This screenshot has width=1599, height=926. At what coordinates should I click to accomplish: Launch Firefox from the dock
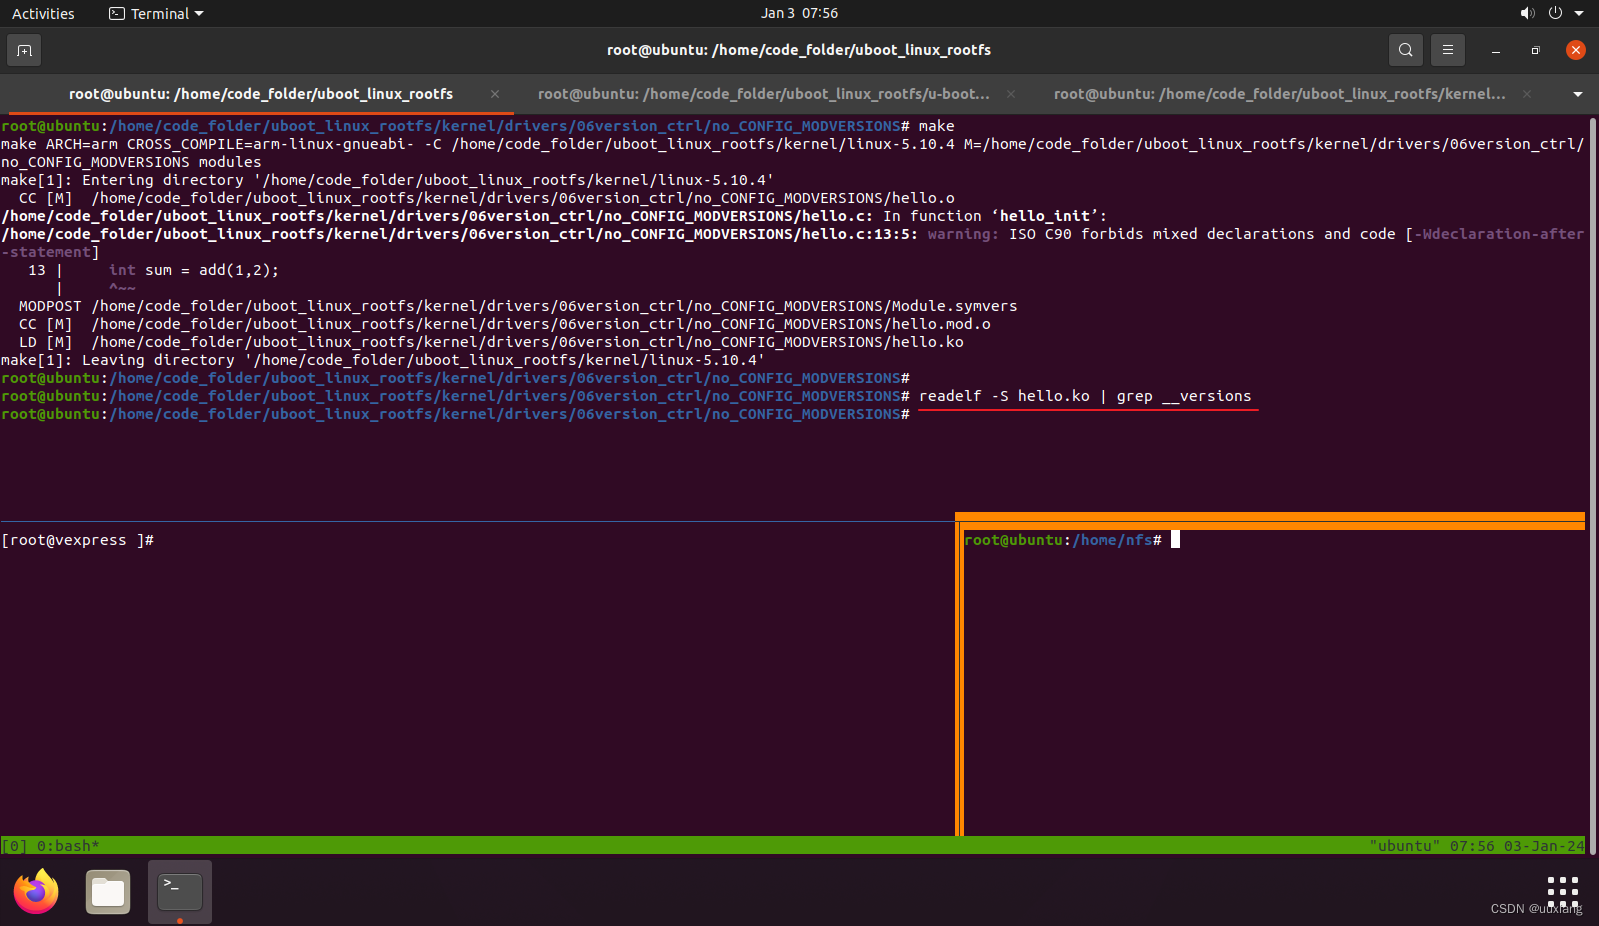[x=36, y=892]
